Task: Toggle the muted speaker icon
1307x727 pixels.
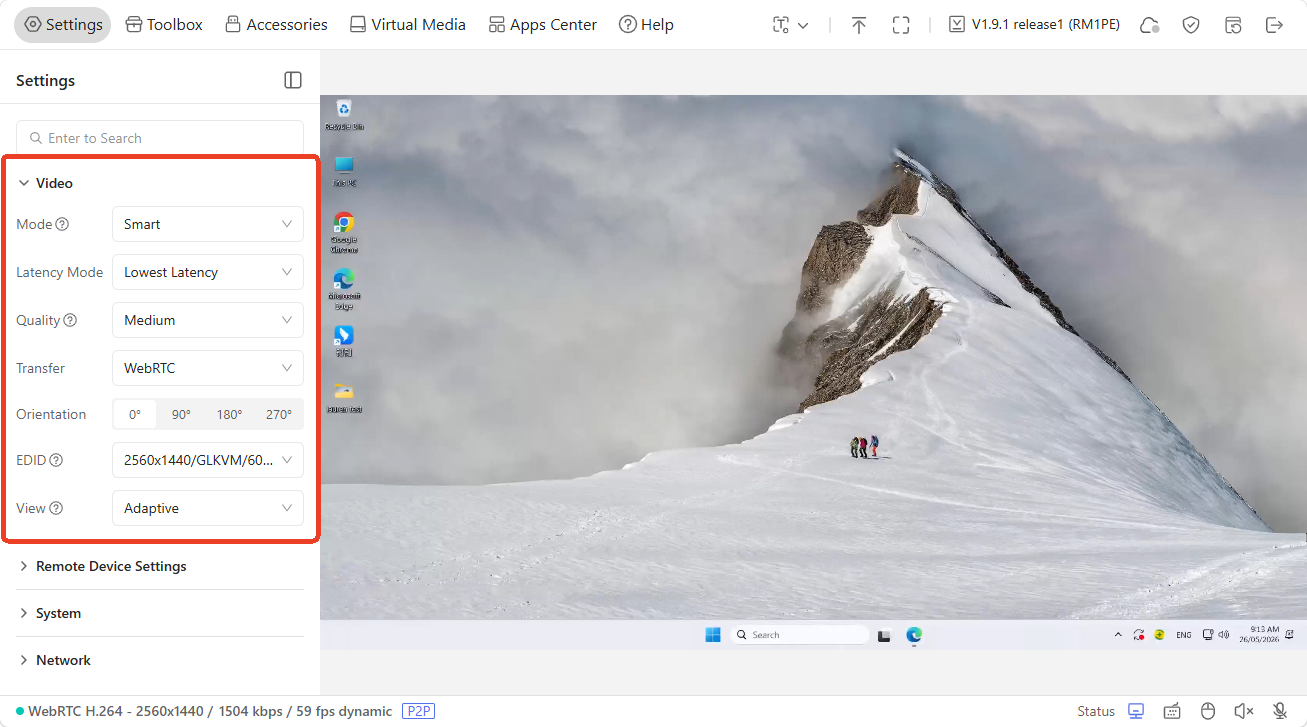Action: (1244, 711)
